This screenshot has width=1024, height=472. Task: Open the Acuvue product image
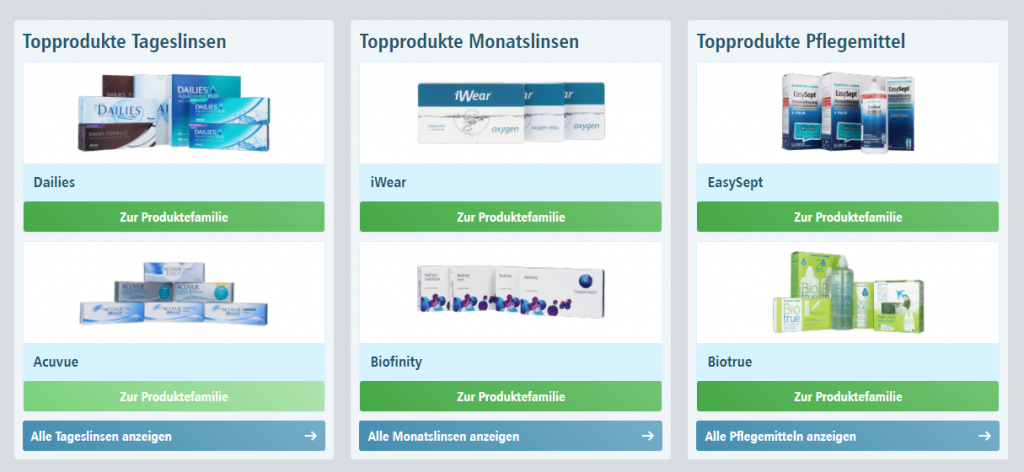[174, 292]
